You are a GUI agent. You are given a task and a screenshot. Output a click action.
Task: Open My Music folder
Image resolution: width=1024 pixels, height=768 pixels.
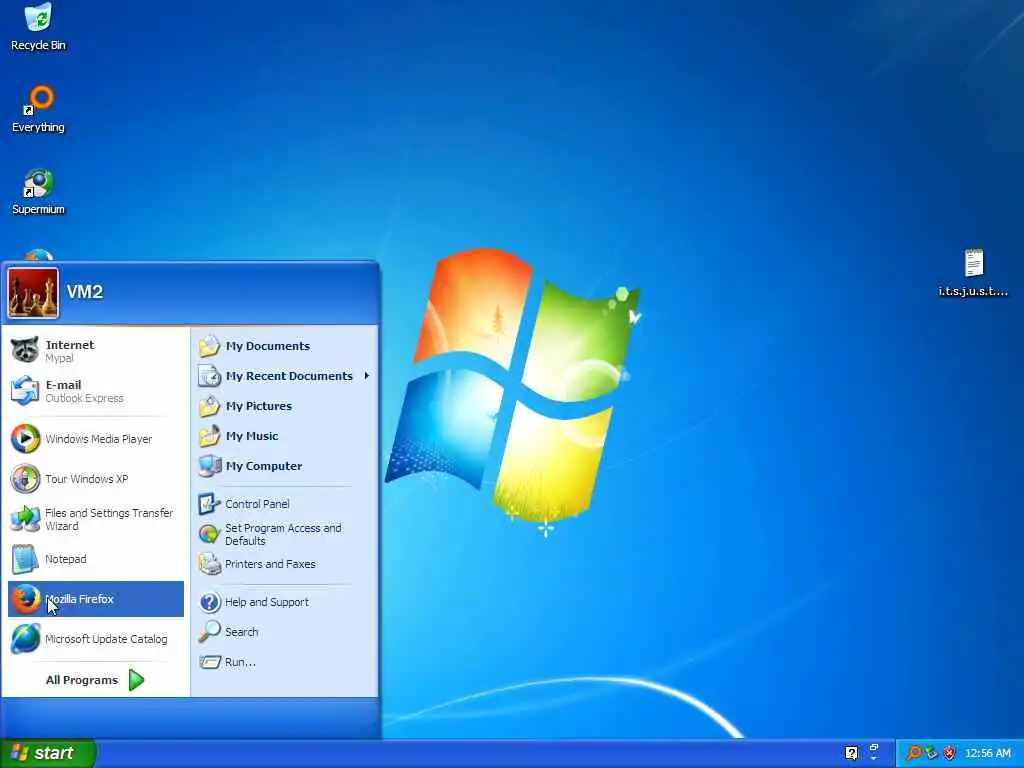click(284, 436)
